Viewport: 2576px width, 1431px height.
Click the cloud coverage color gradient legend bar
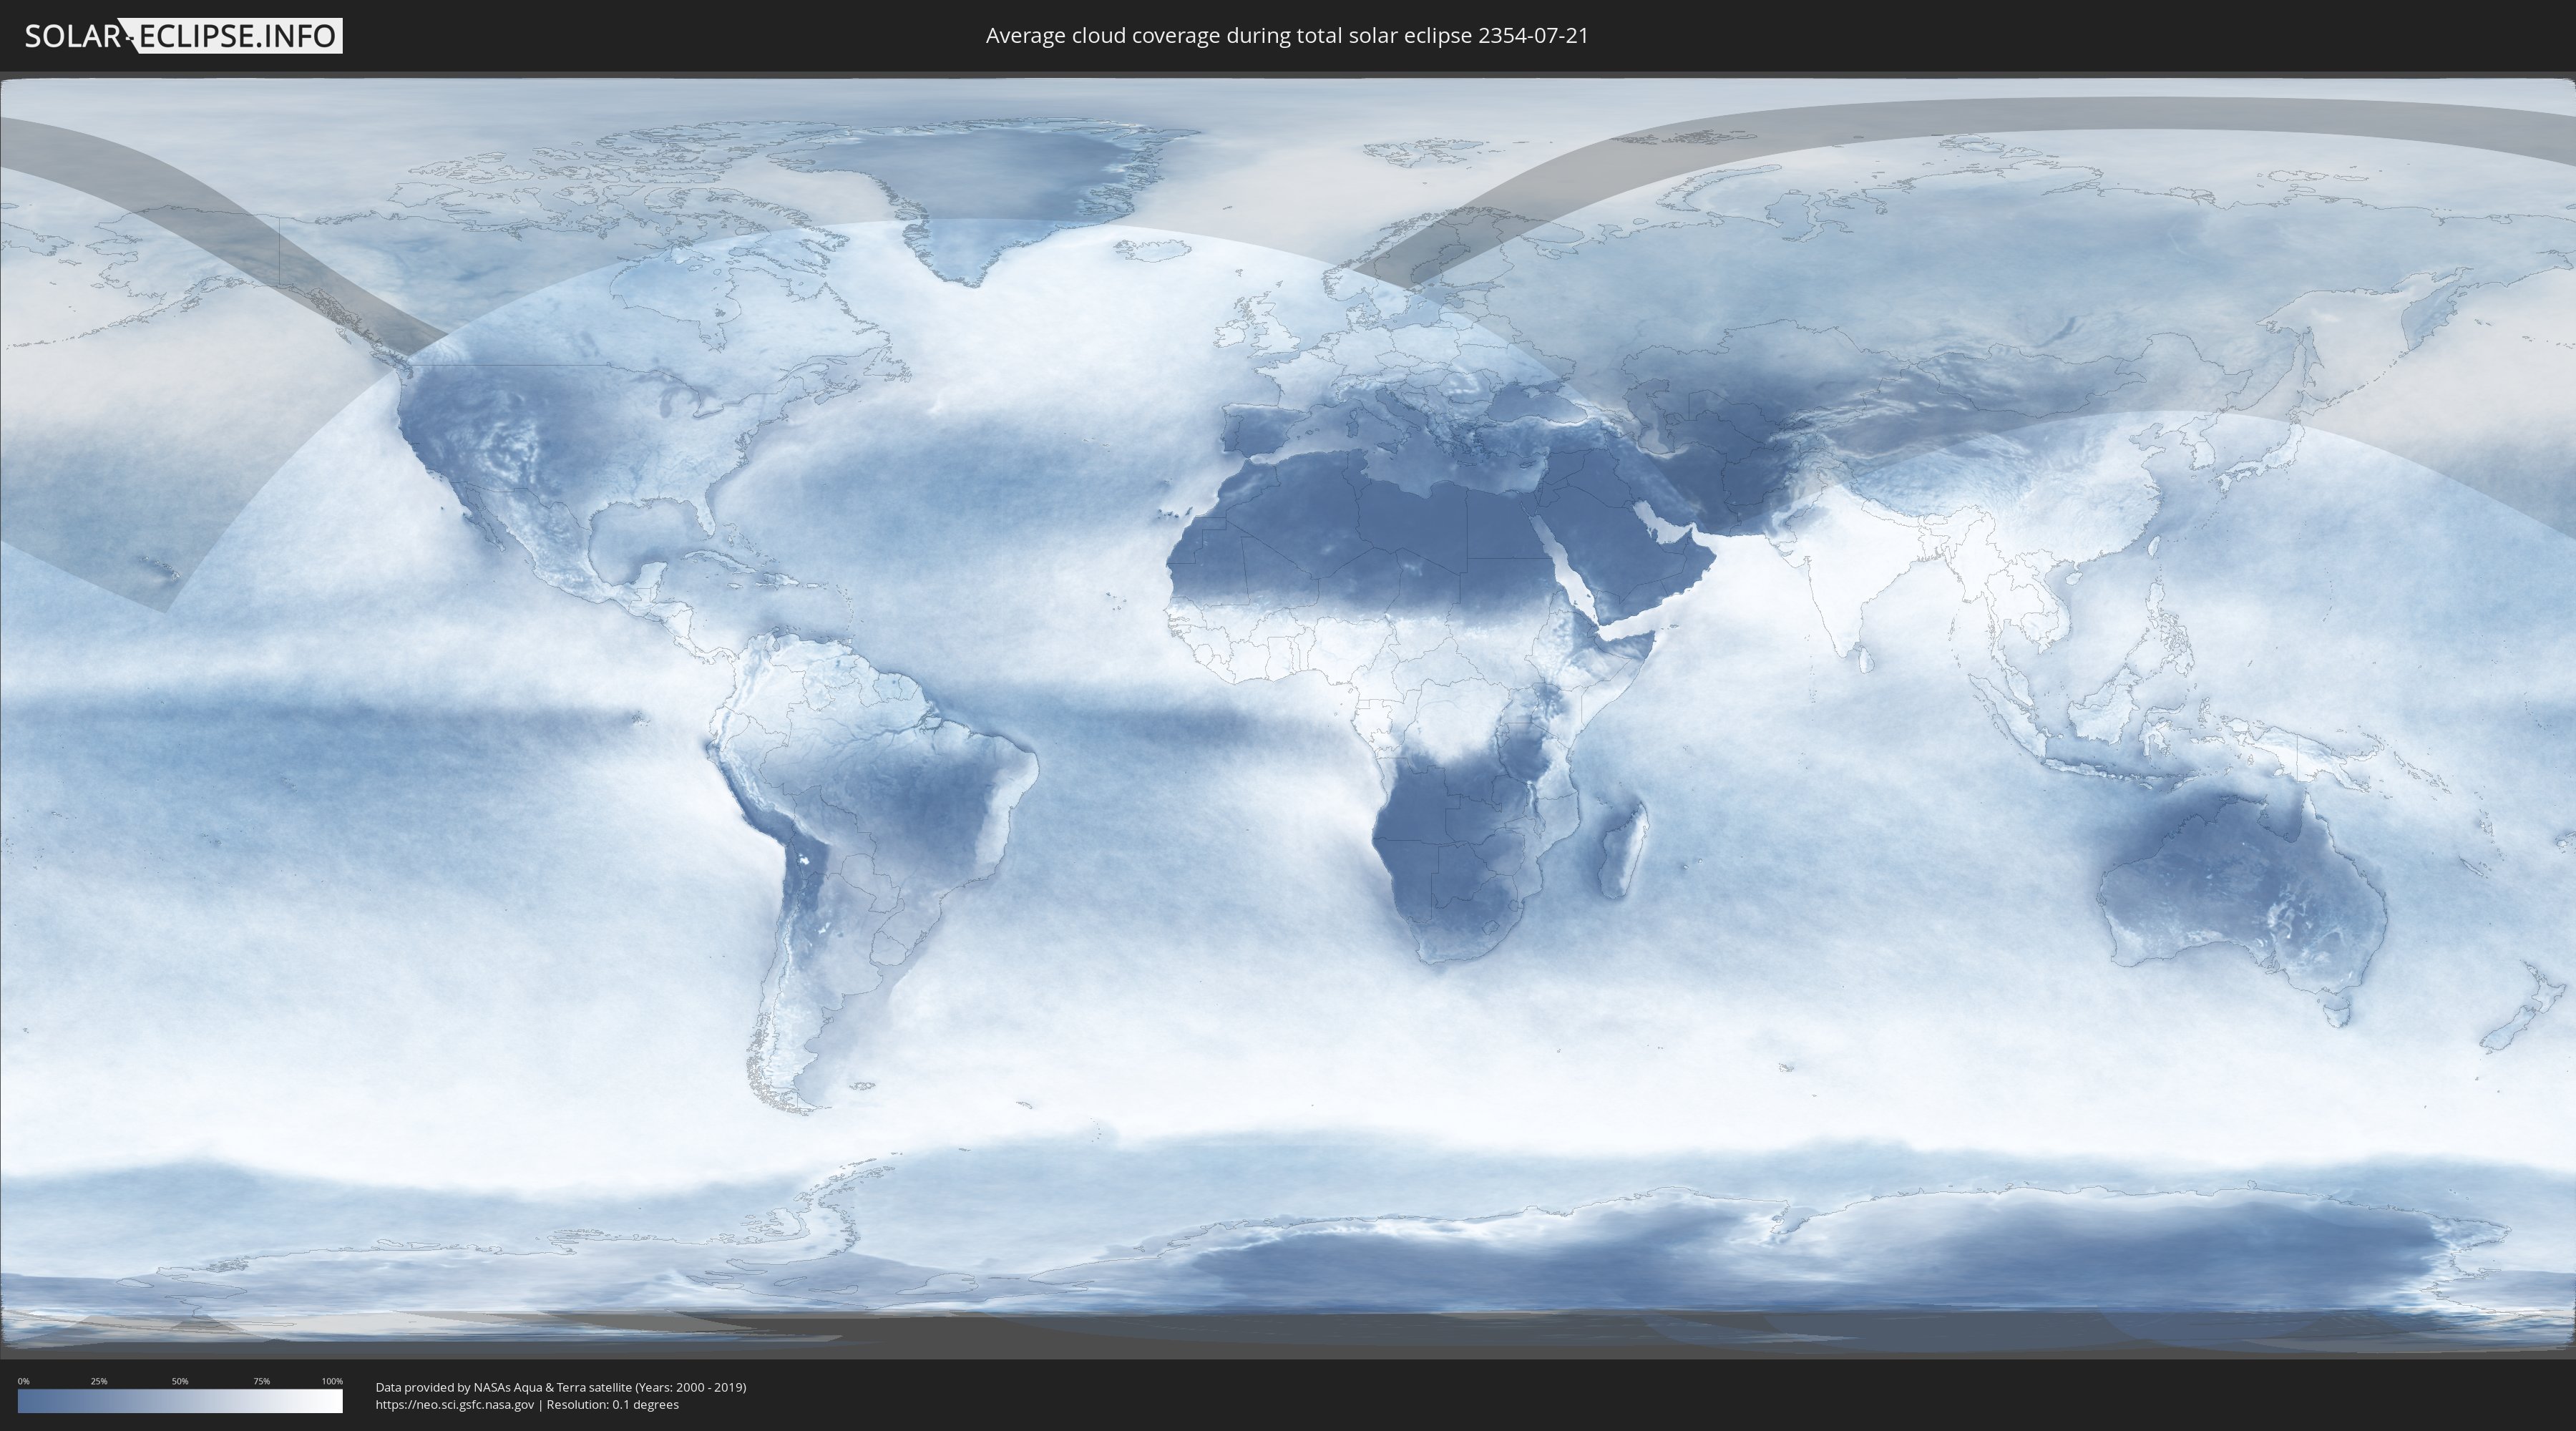(180, 1401)
